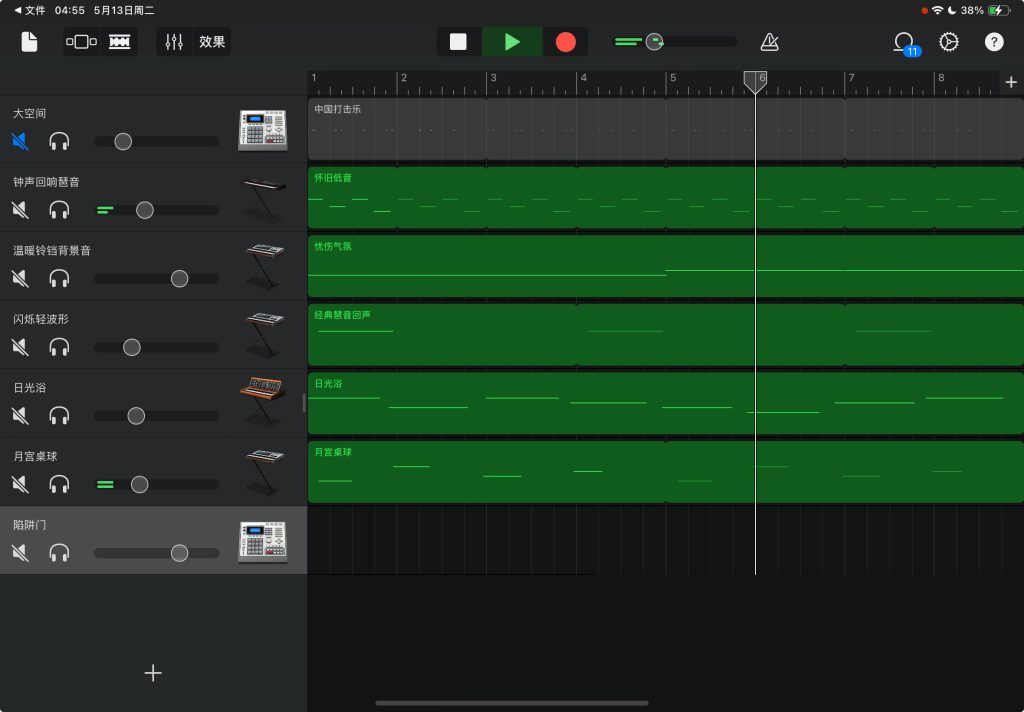Solo the 大空间 track with headphones
The height and width of the screenshot is (712, 1024).
[59, 141]
